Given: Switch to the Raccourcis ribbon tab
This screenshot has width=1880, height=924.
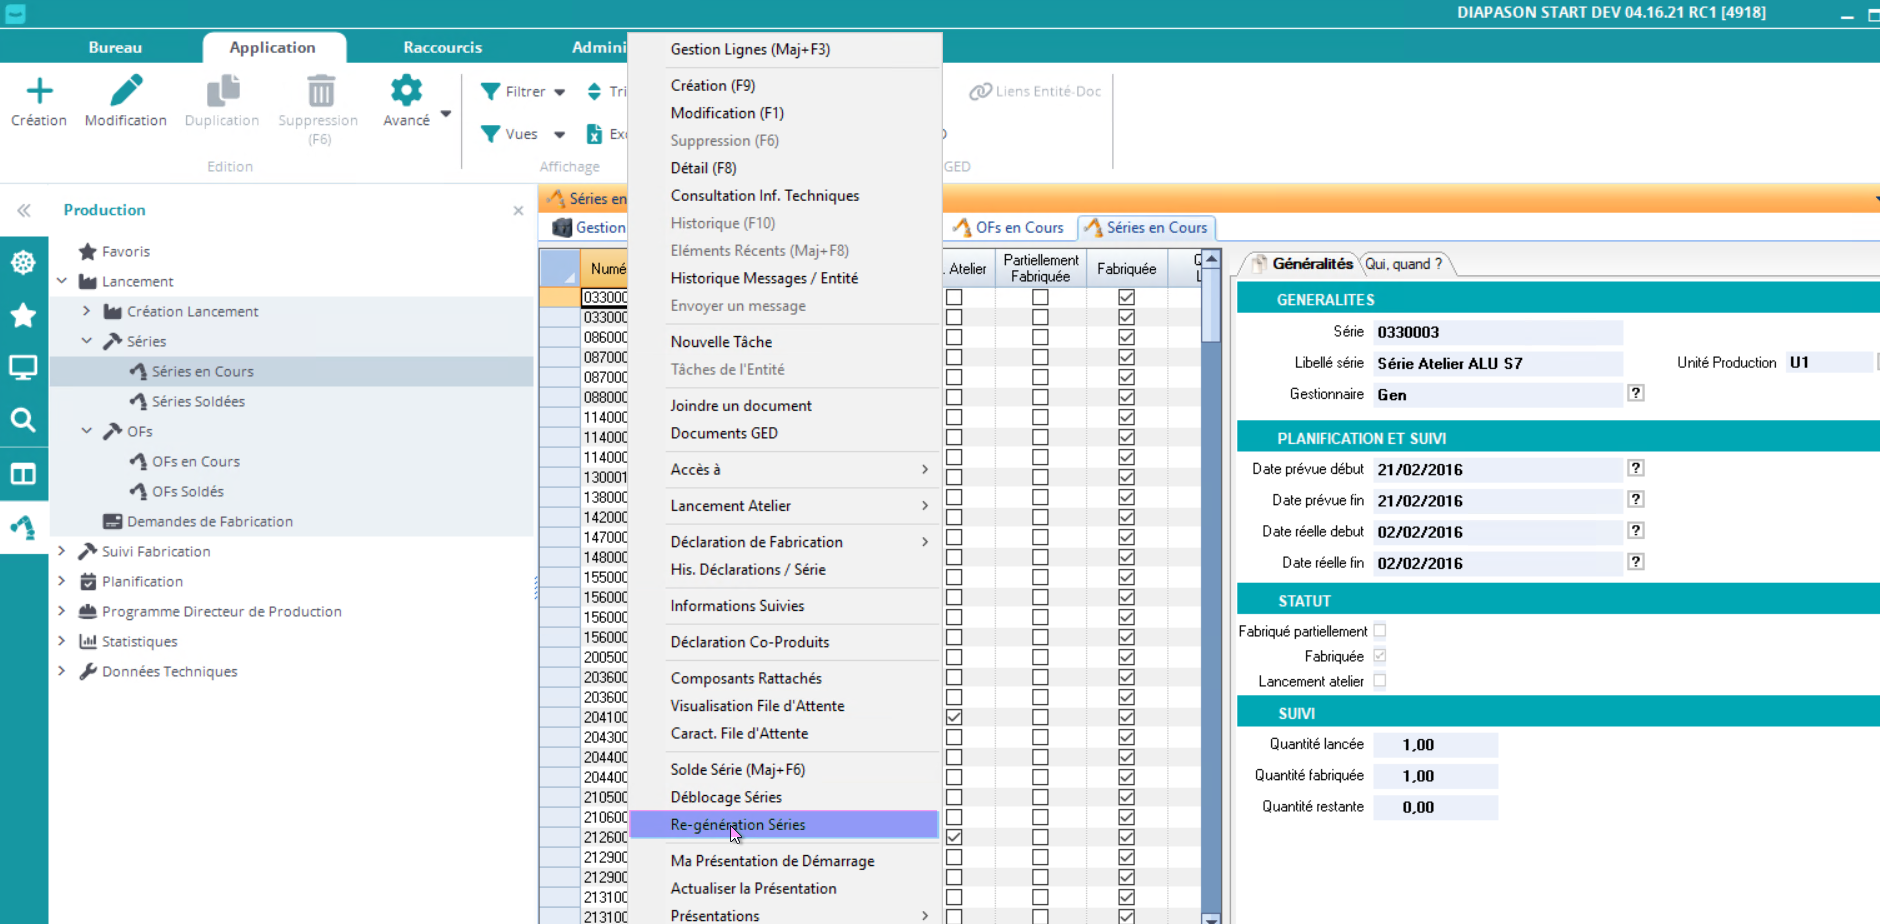Looking at the screenshot, I should pos(442,47).
